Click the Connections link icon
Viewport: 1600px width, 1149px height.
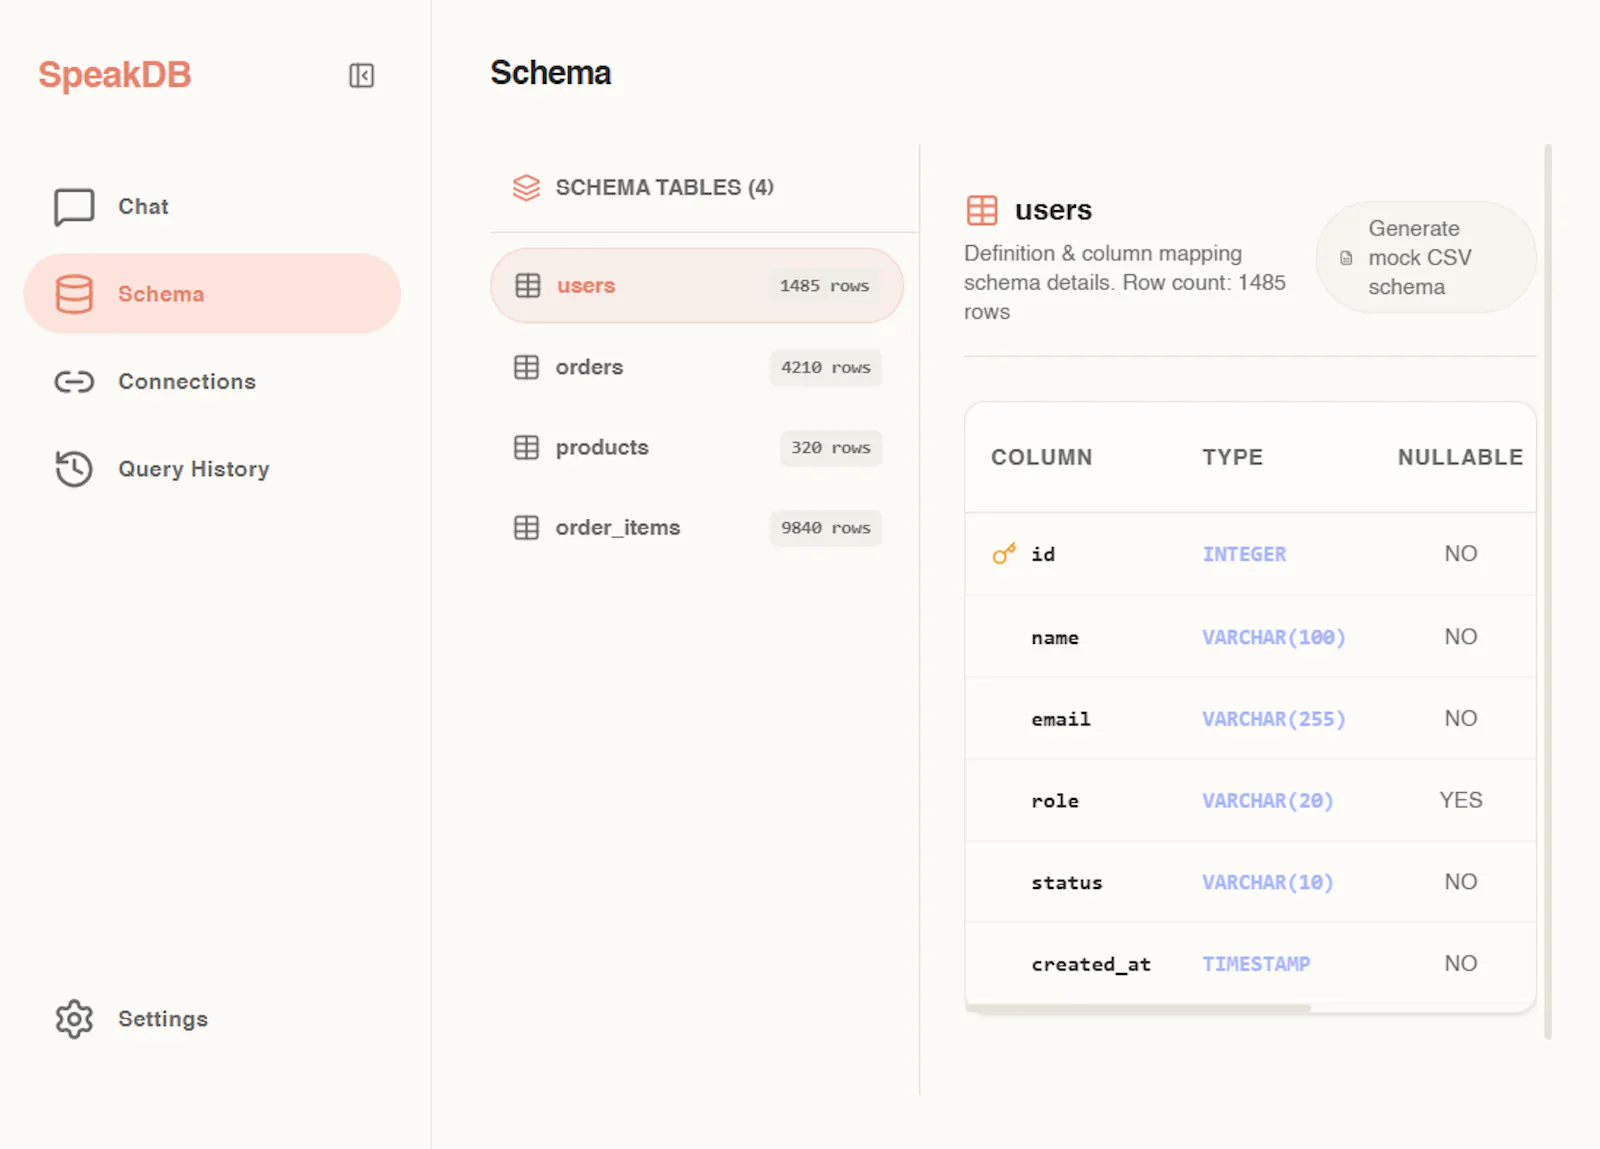[74, 382]
